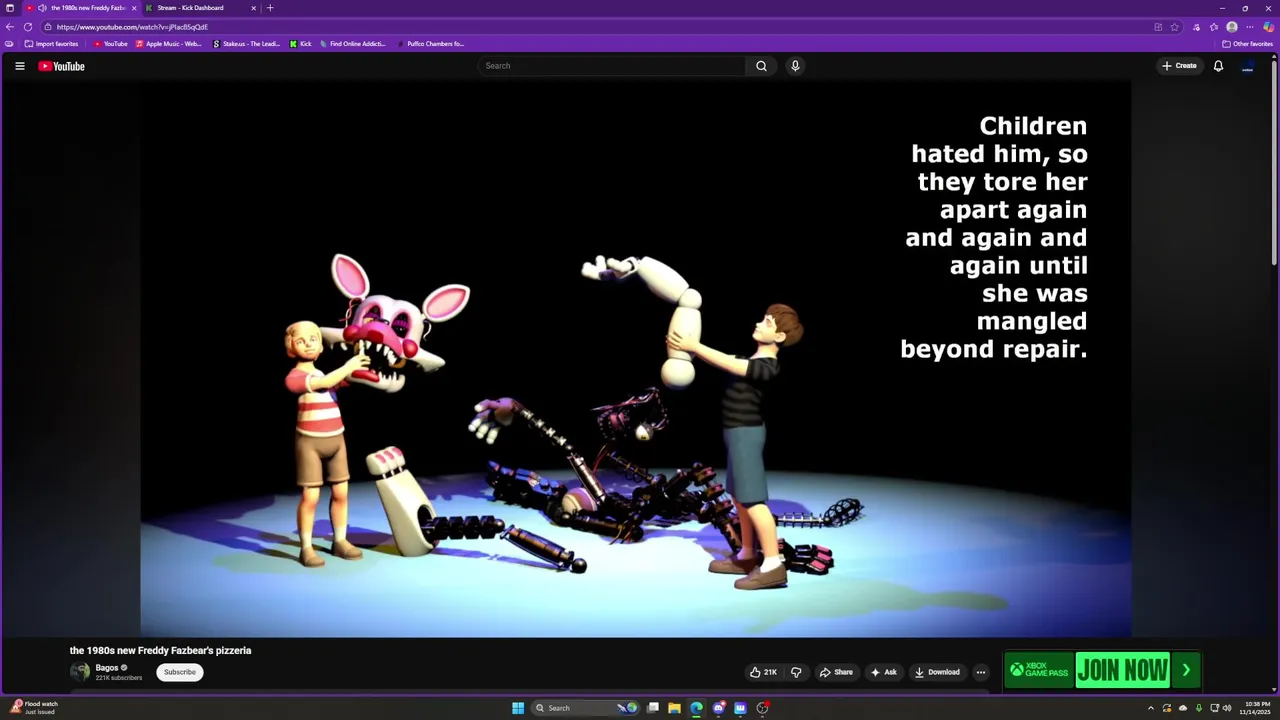This screenshot has height=720, width=1280.
Task: Reload the page with refresh icon
Action: (x=28, y=27)
